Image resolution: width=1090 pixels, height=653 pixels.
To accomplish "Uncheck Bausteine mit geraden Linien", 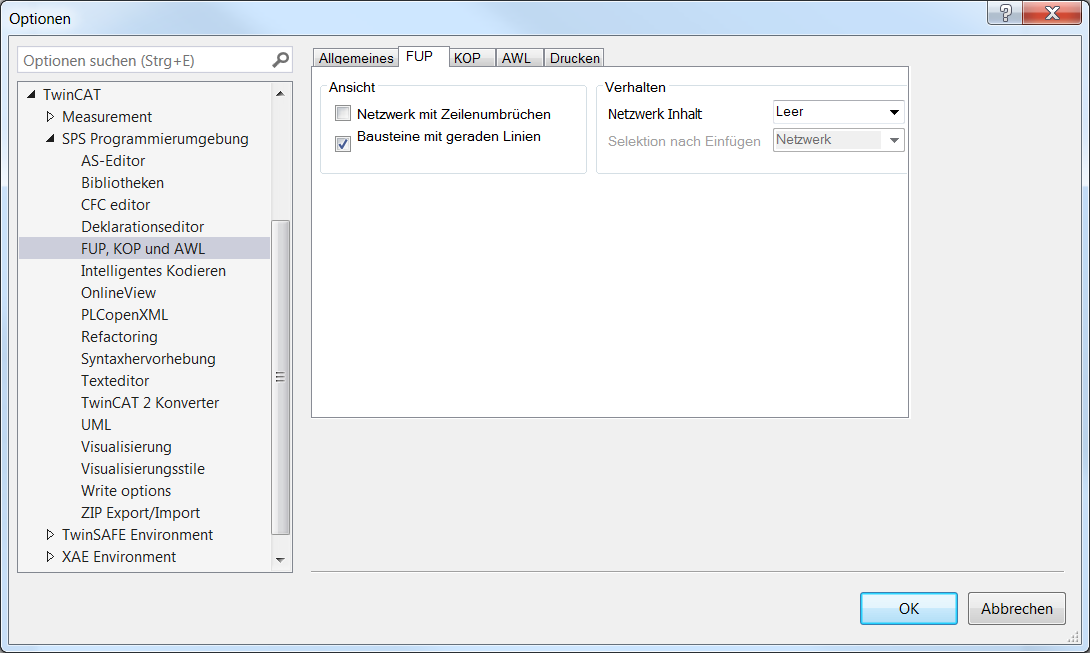I will (x=343, y=144).
